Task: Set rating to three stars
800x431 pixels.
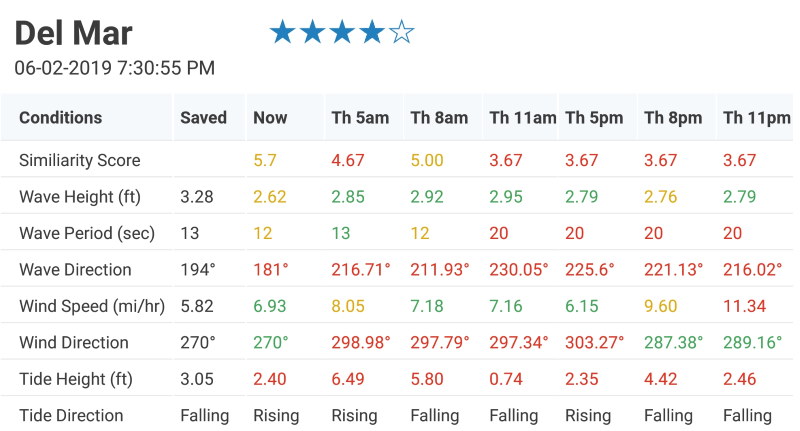Action: 342,32
